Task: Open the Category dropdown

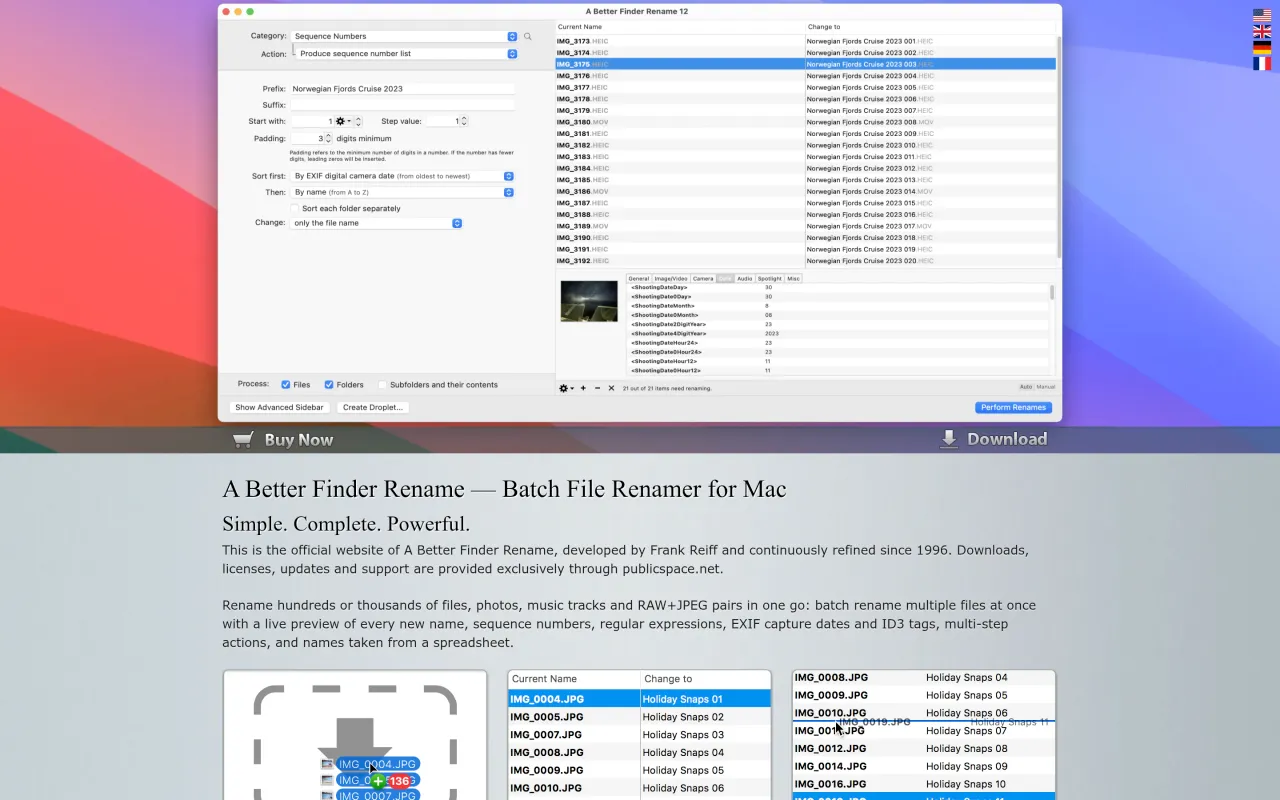Action: (x=404, y=36)
